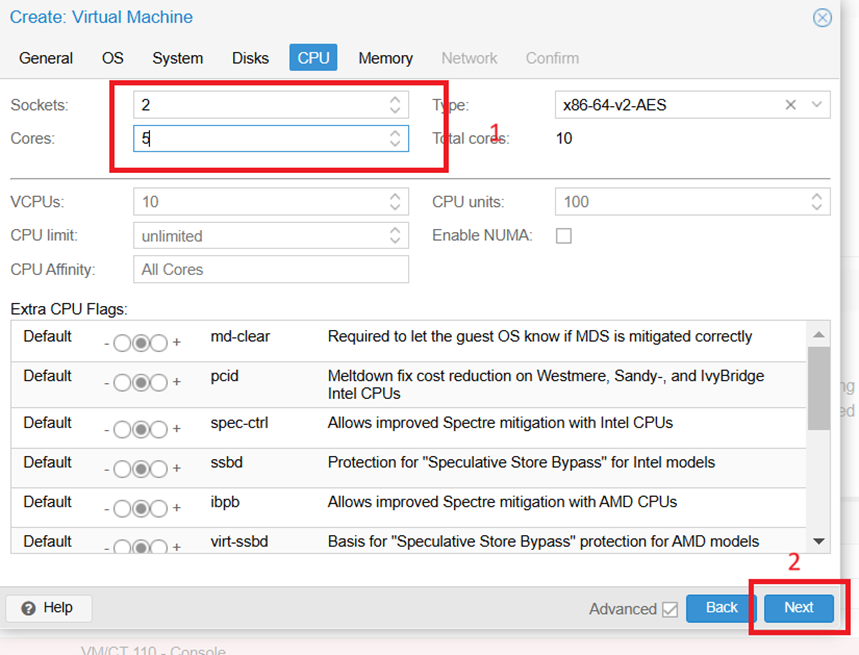Viewport: 859px width, 655px height.
Task: Set ssbd flag to default middle option
Action: coord(141,469)
